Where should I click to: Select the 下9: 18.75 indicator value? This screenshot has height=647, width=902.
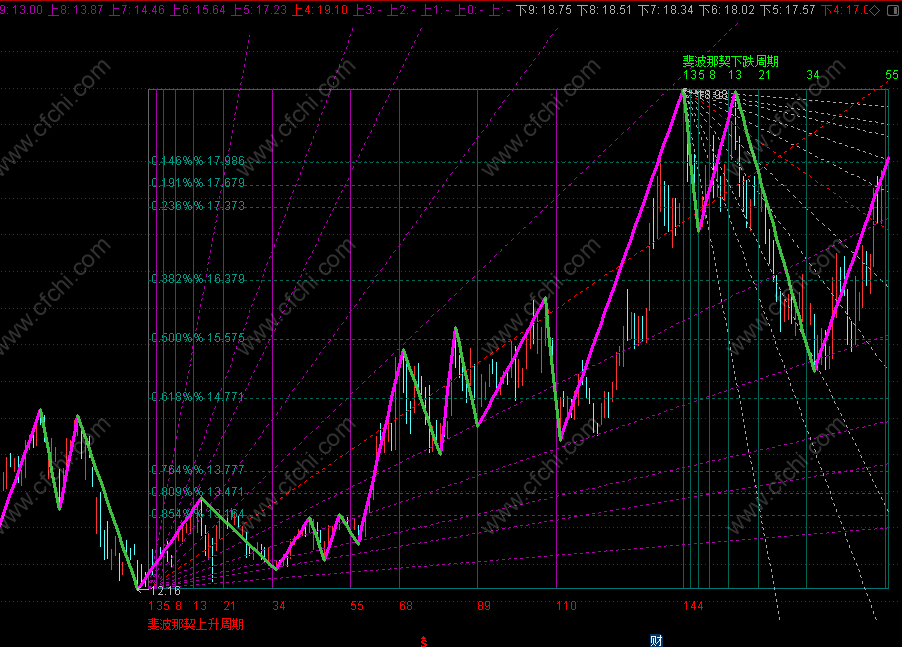(x=544, y=10)
